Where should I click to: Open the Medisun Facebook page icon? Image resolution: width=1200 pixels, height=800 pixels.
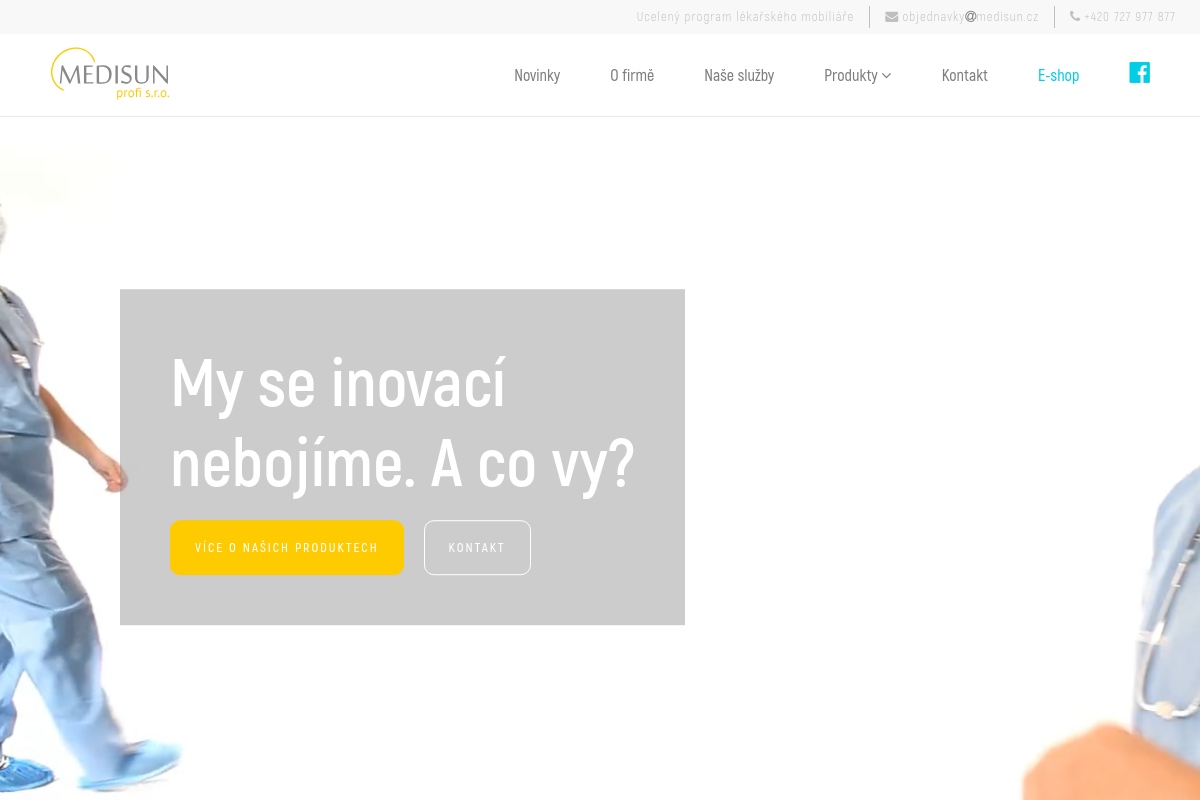click(1139, 73)
